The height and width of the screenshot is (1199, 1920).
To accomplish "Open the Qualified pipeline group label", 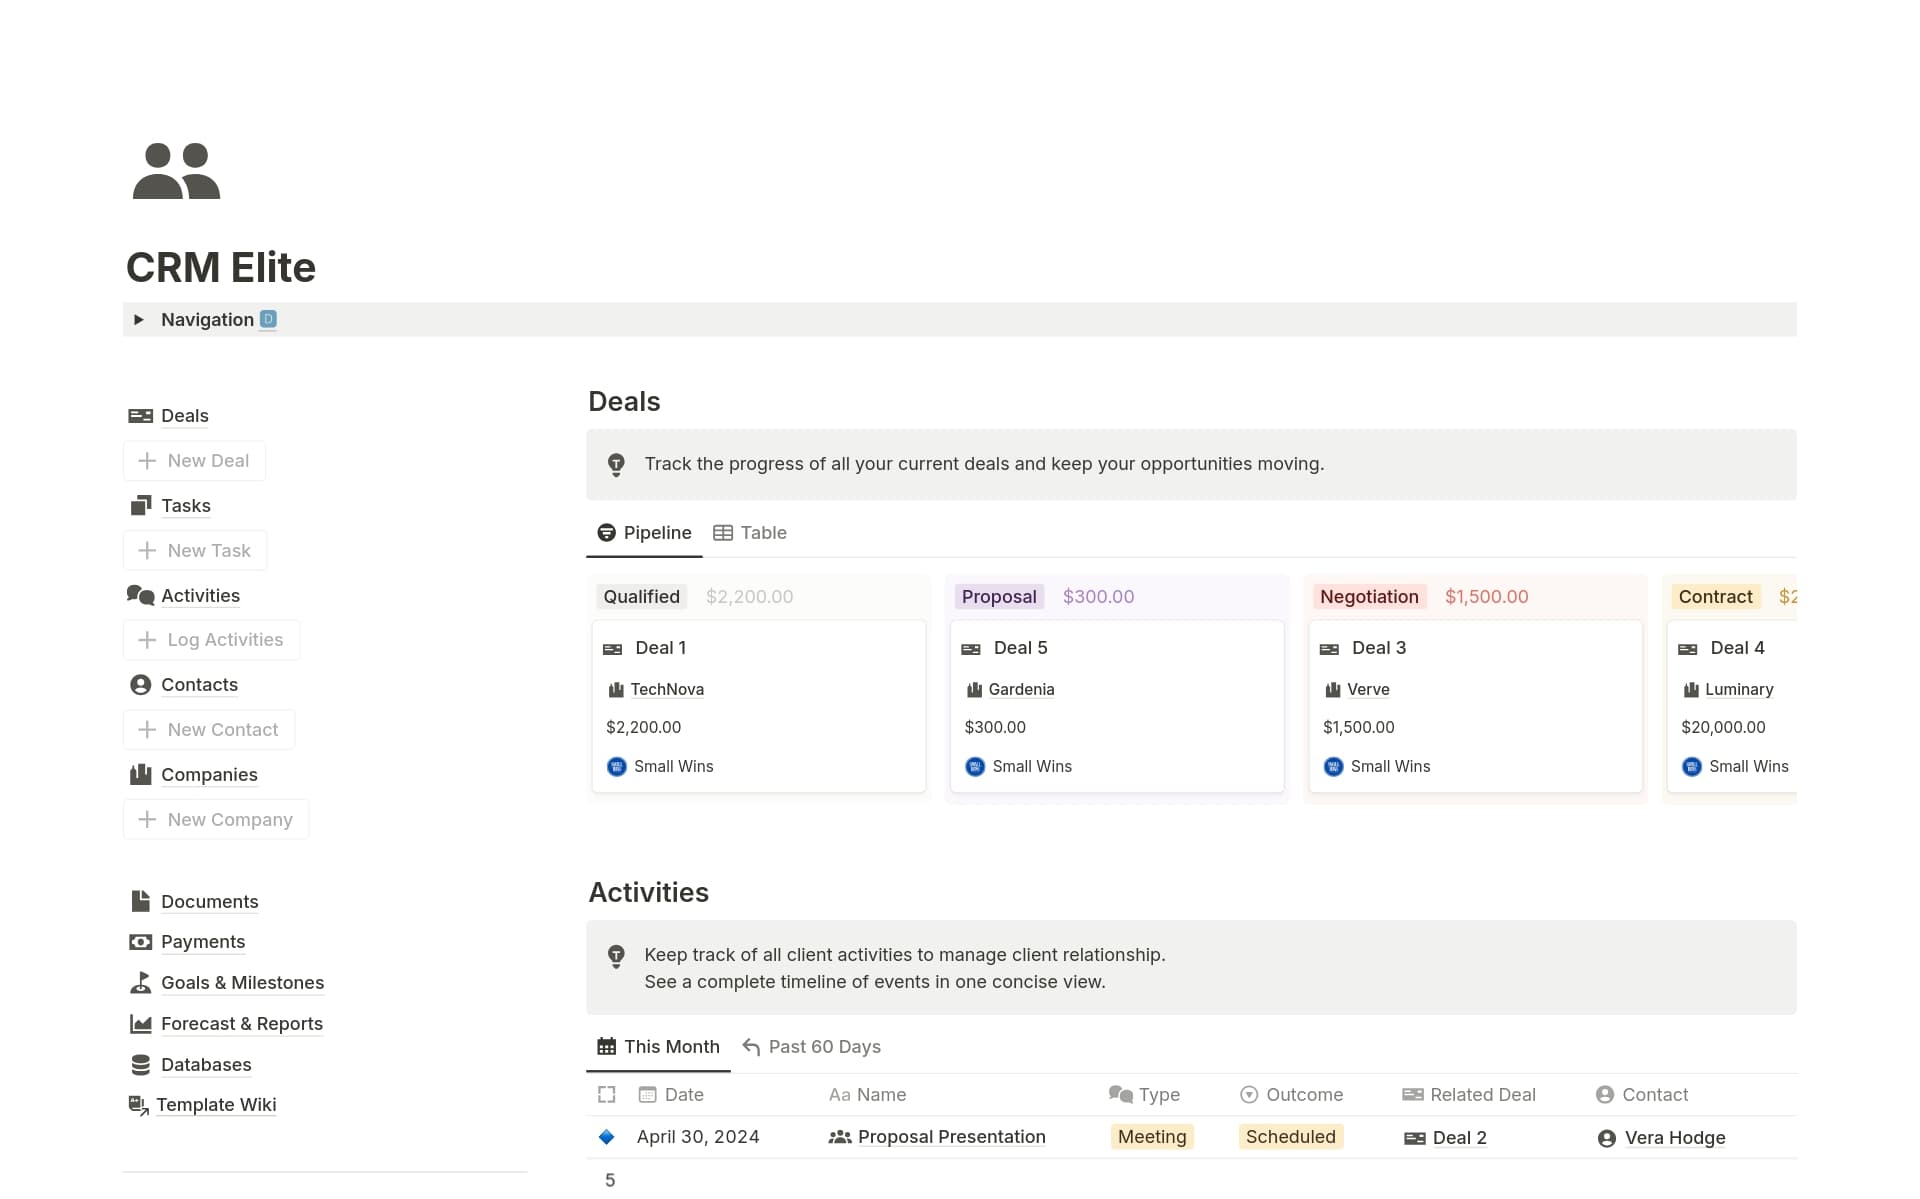I will click(641, 597).
